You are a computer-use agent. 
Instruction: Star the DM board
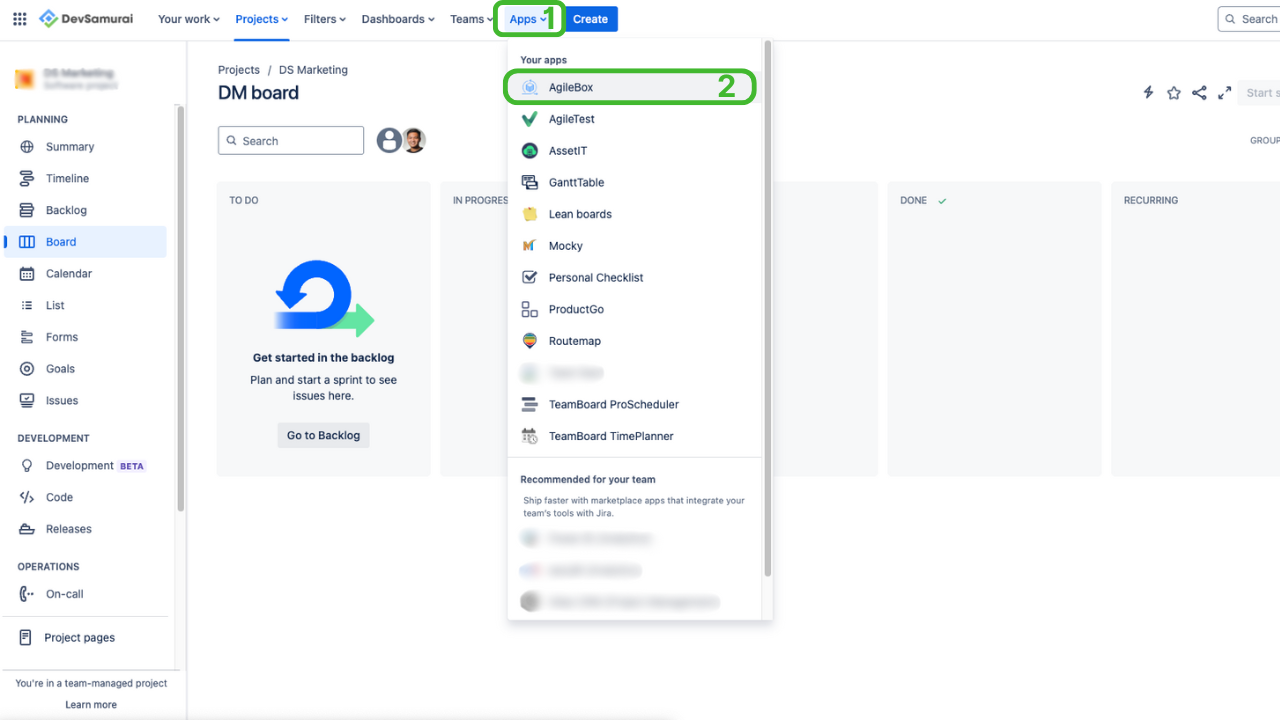point(1173,93)
